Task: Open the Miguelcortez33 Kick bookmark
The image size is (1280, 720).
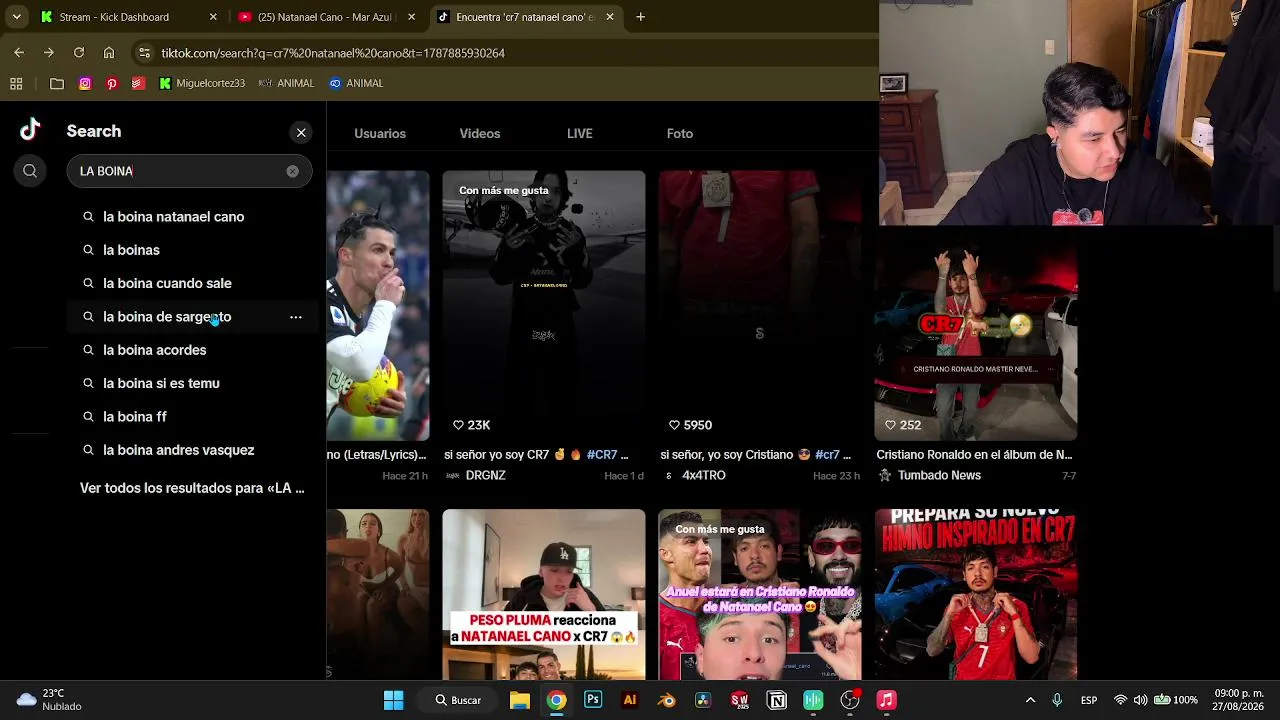Action: tap(202, 84)
